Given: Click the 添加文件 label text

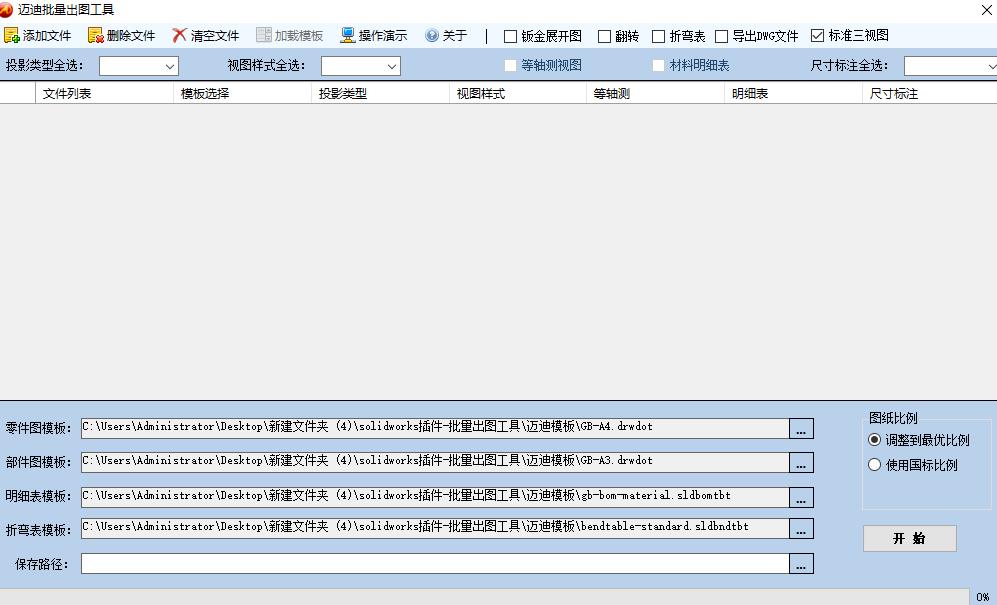Looking at the screenshot, I should [47, 36].
